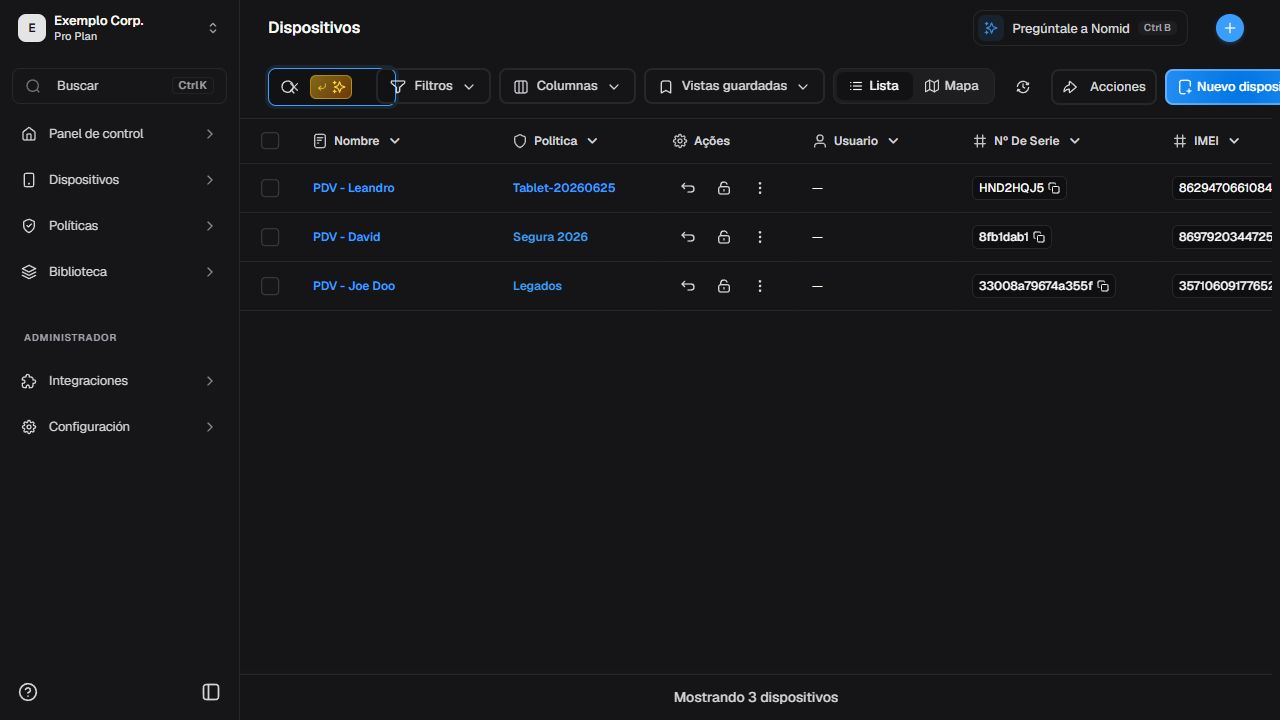Open Dispositivos in sidebar
The height and width of the screenshot is (720, 1280).
[x=119, y=180]
